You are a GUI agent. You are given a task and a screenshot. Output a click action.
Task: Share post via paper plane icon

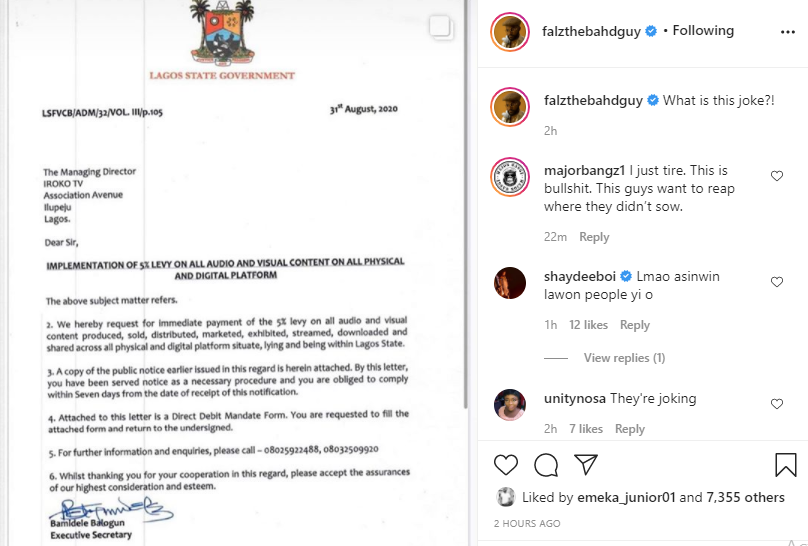(x=586, y=464)
